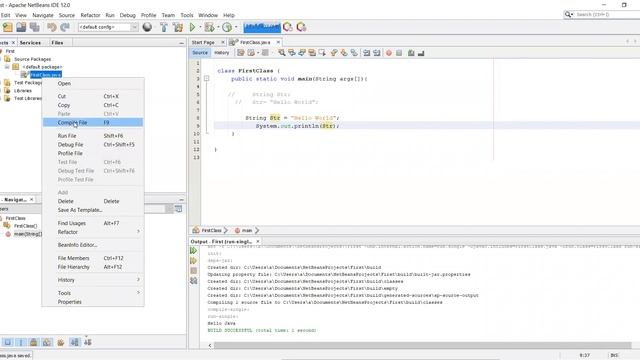Close the Output panel tab
This screenshot has width=640, height=360.
[258, 242]
